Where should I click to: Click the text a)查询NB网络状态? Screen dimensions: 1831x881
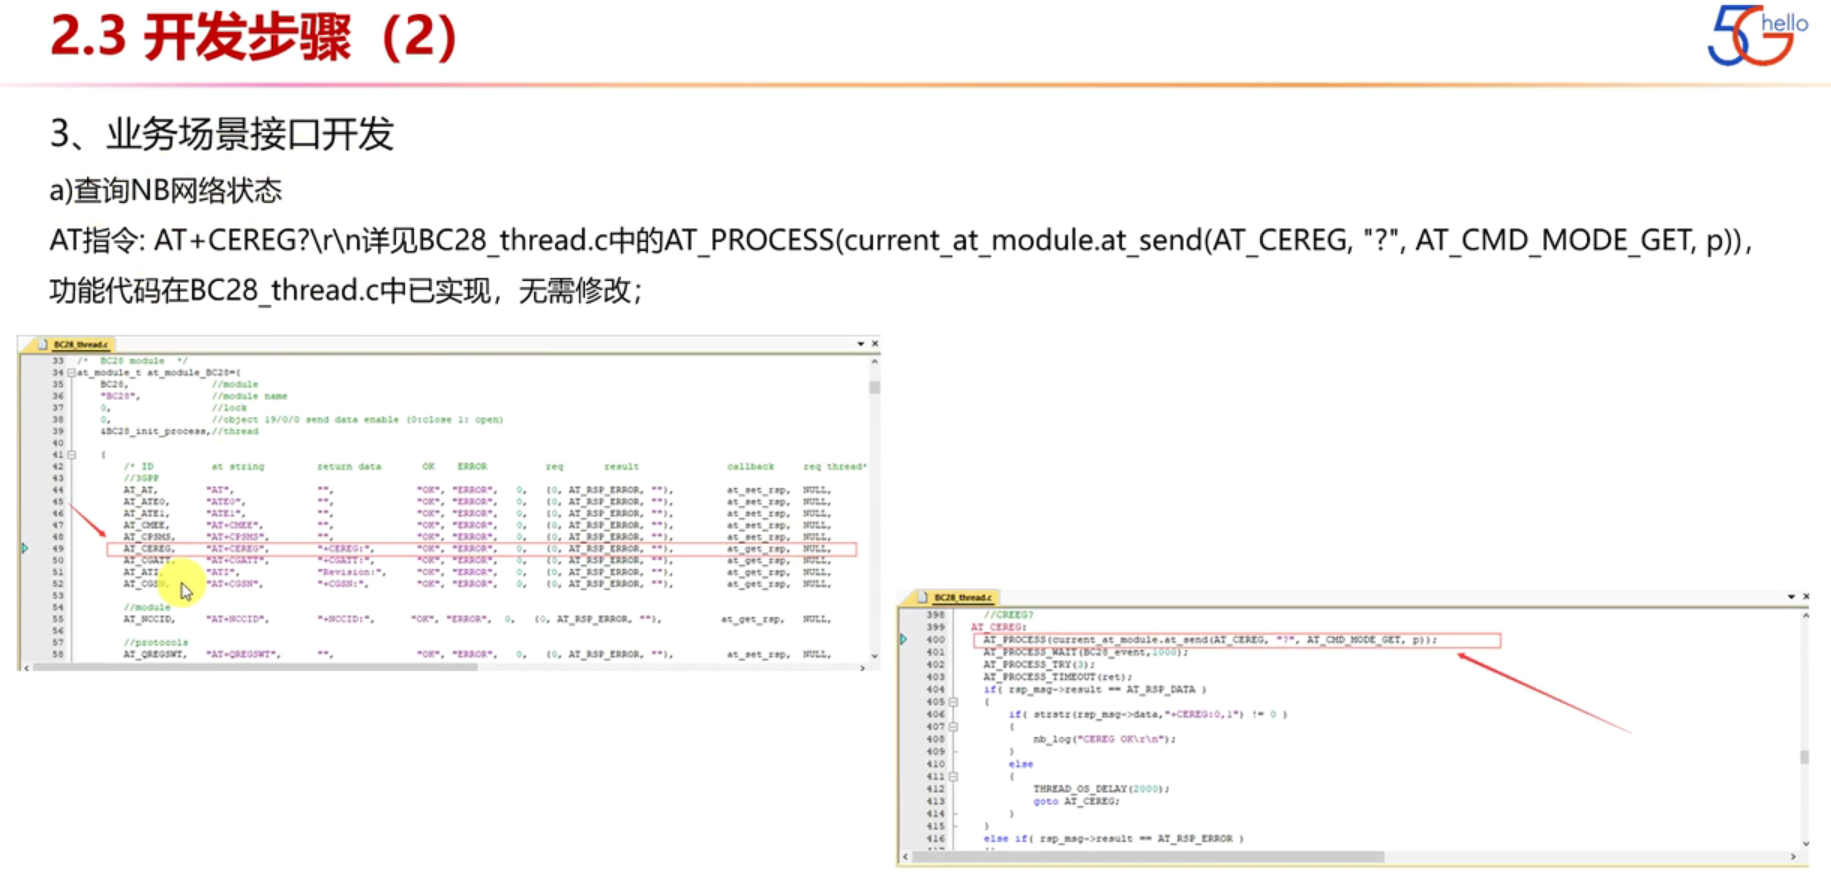(166, 190)
